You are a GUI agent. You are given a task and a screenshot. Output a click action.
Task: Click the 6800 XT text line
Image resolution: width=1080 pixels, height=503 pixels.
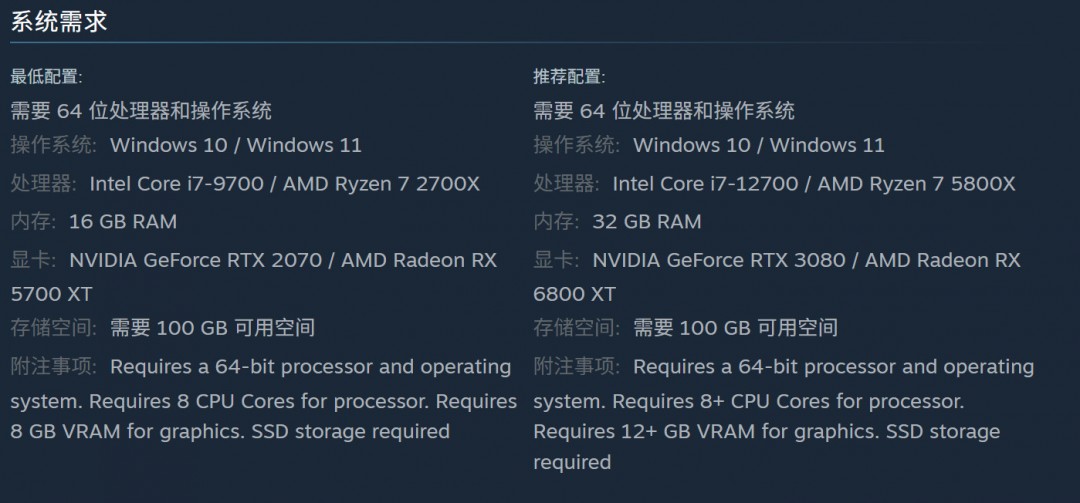pyautogui.click(x=574, y=294)
